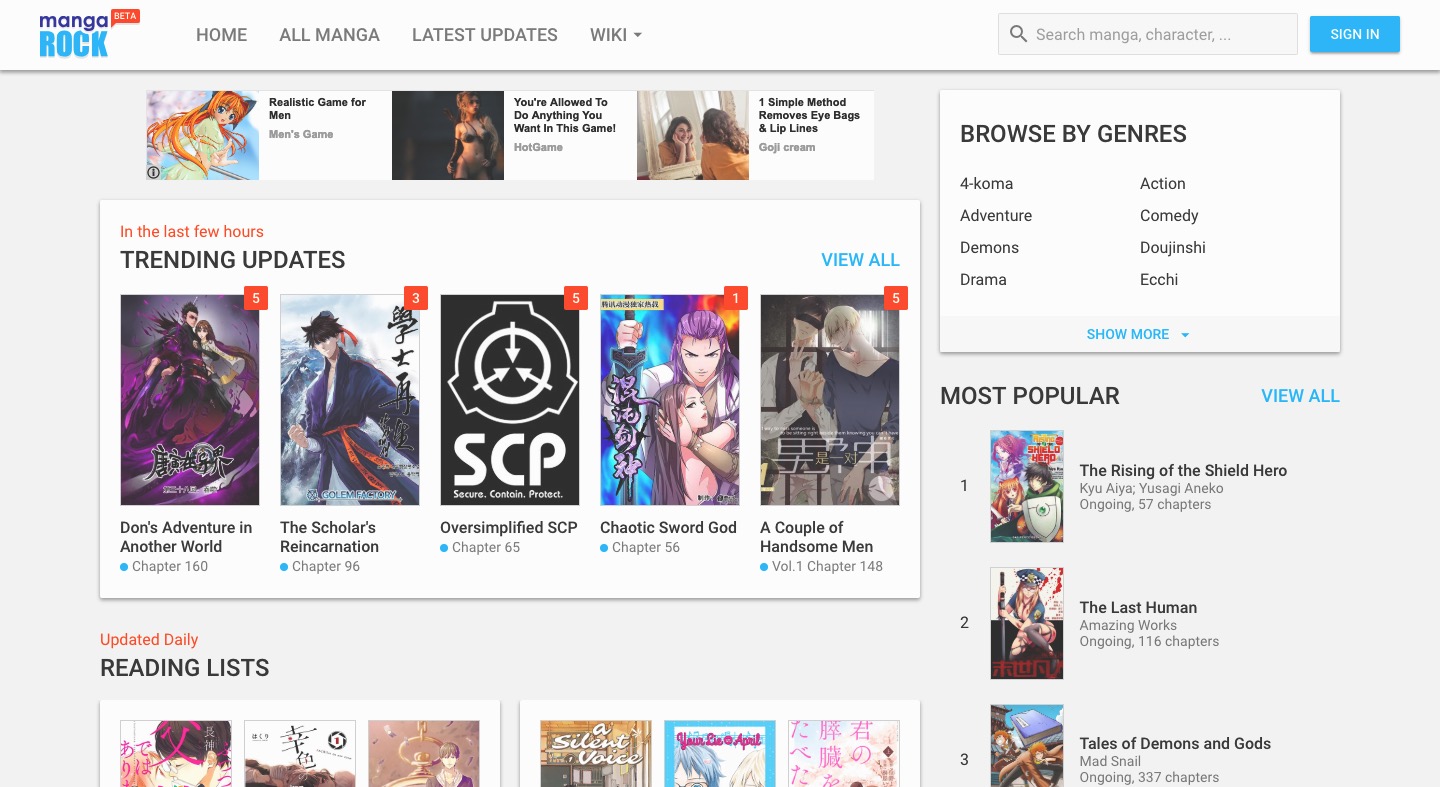The height and width of the screenshot is (787, 1440).
Task: Open The Rising of the Shield Hero cover
Action: coord(1027,487)
